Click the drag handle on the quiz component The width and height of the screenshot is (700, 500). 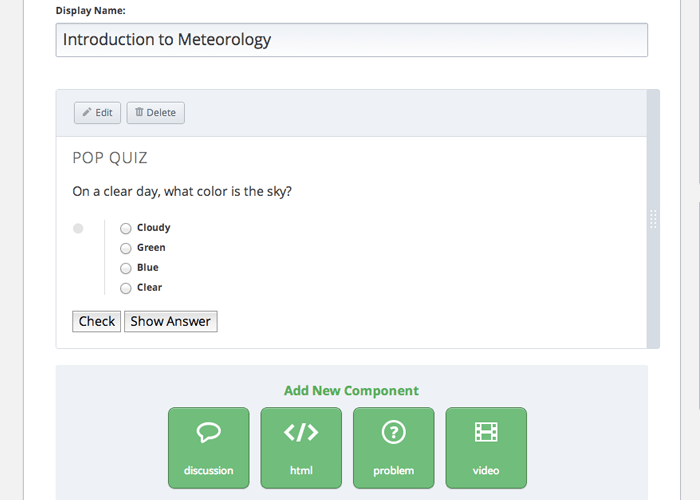click(x=653, y=219)
